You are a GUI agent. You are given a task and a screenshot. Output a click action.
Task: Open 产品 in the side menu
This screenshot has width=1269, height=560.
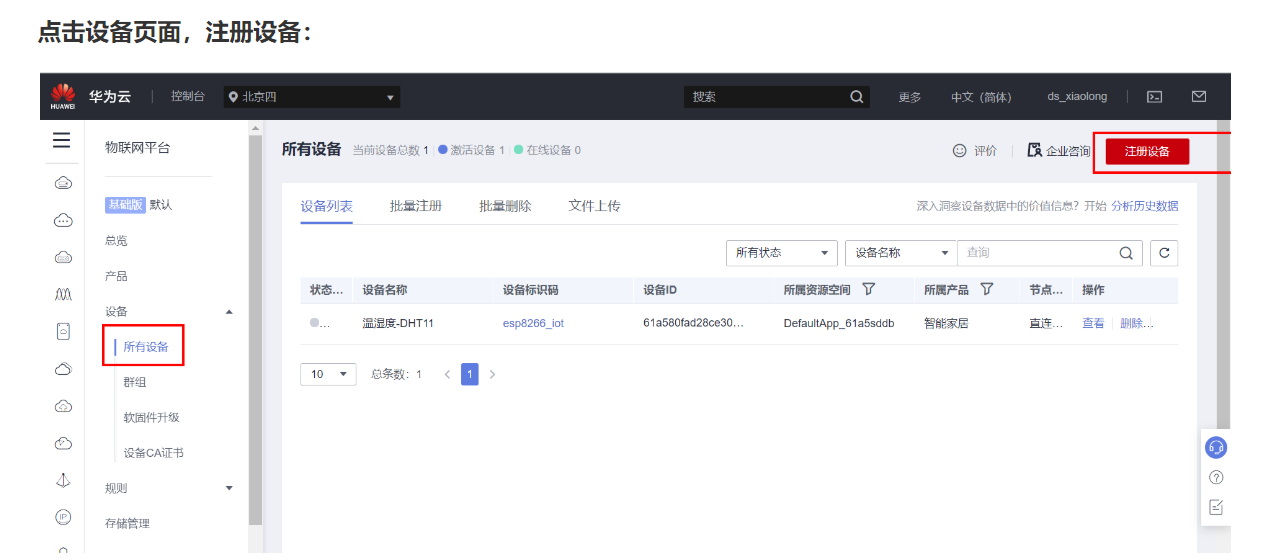pos(116,276)
